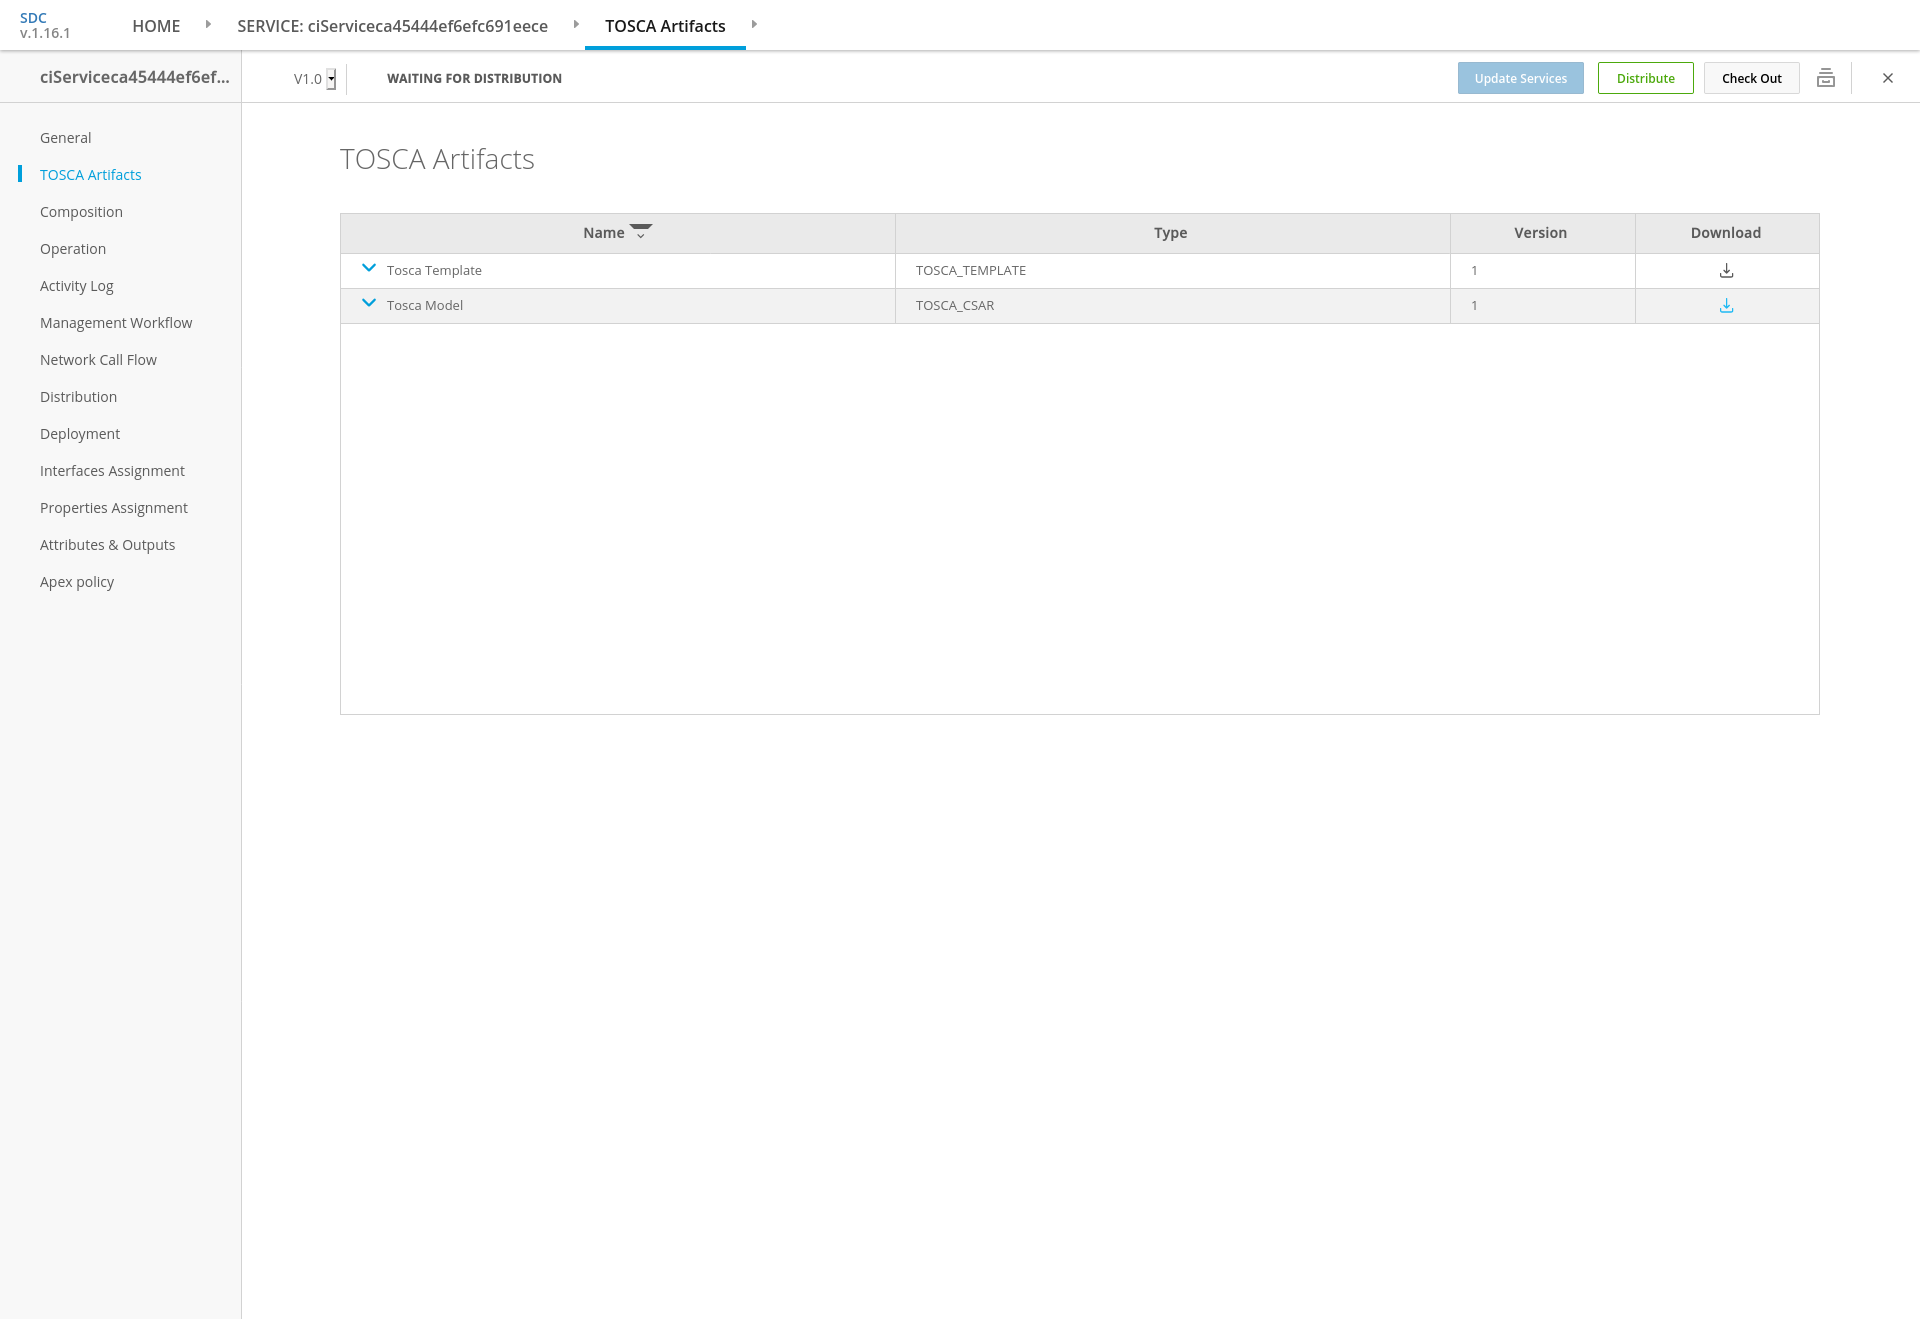Sort the table by the Name column arrow

point(641,231)
